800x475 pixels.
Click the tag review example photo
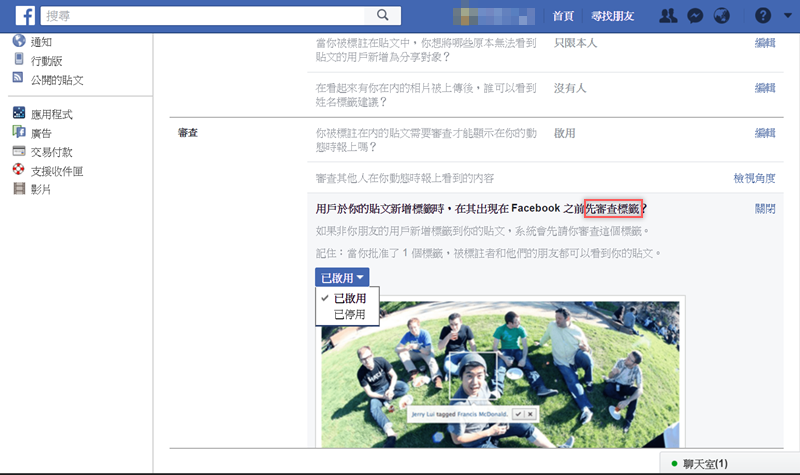[500, 374]
